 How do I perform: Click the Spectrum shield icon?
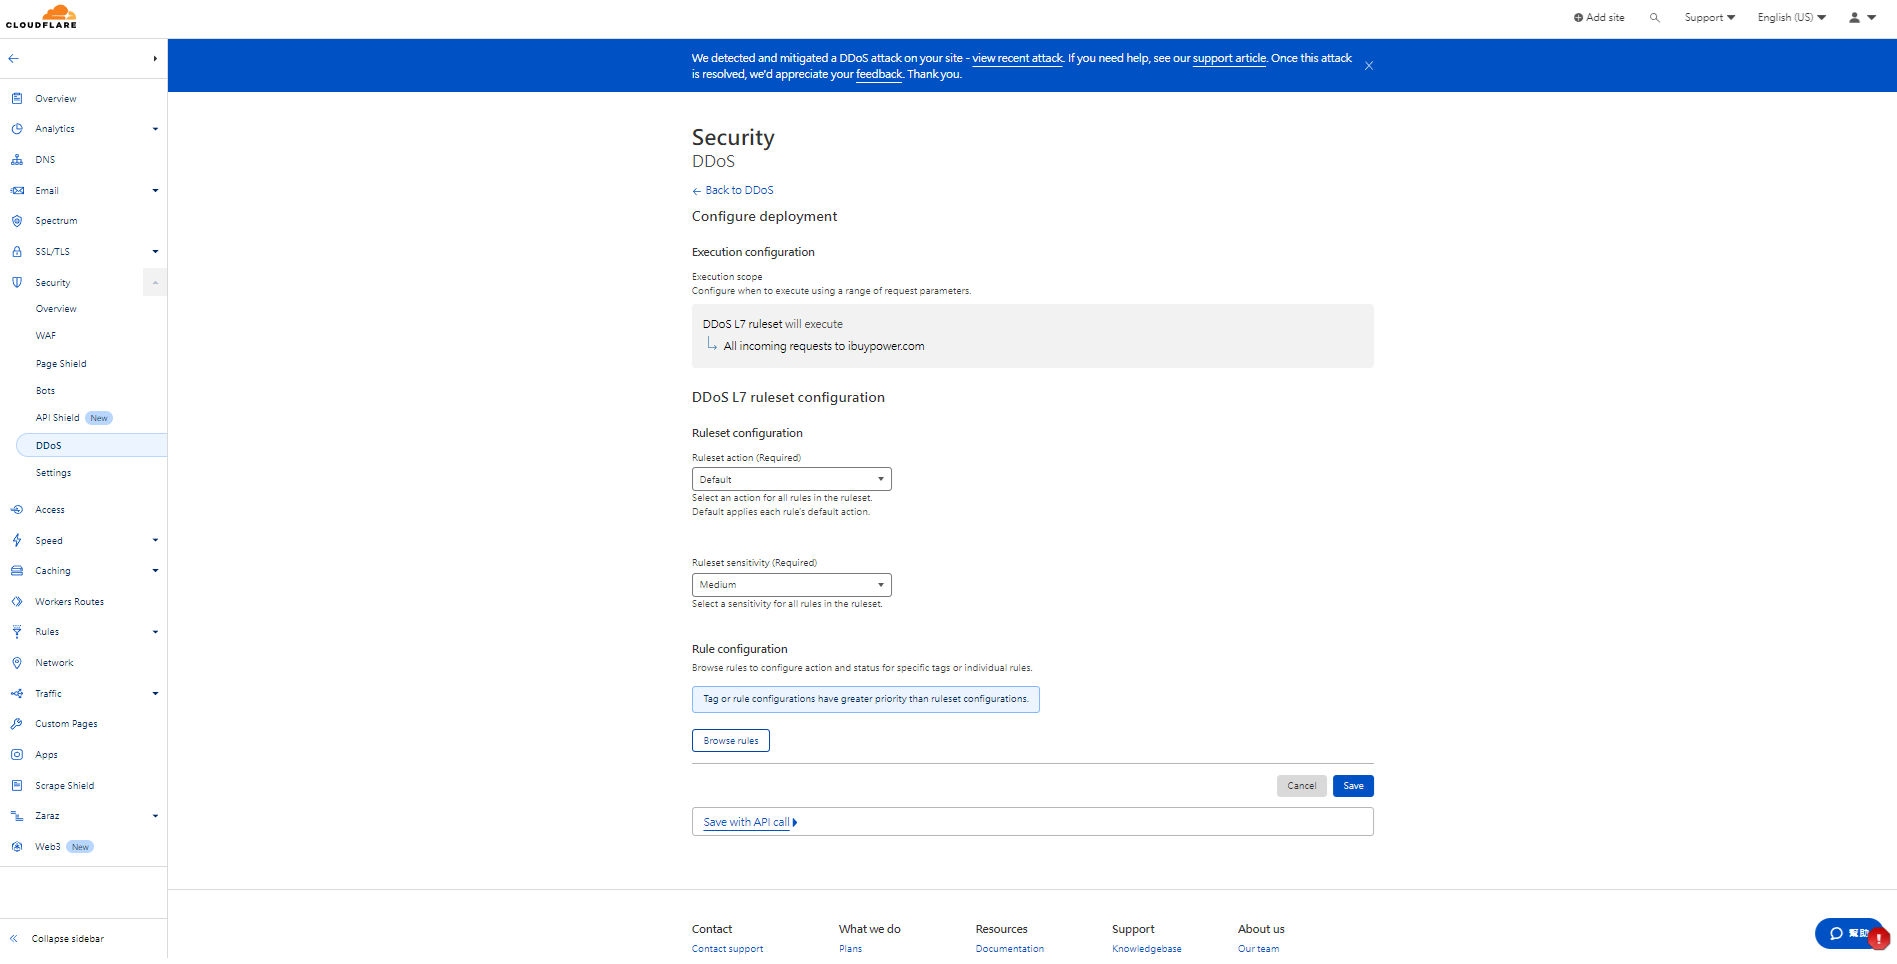coord(17,221)
